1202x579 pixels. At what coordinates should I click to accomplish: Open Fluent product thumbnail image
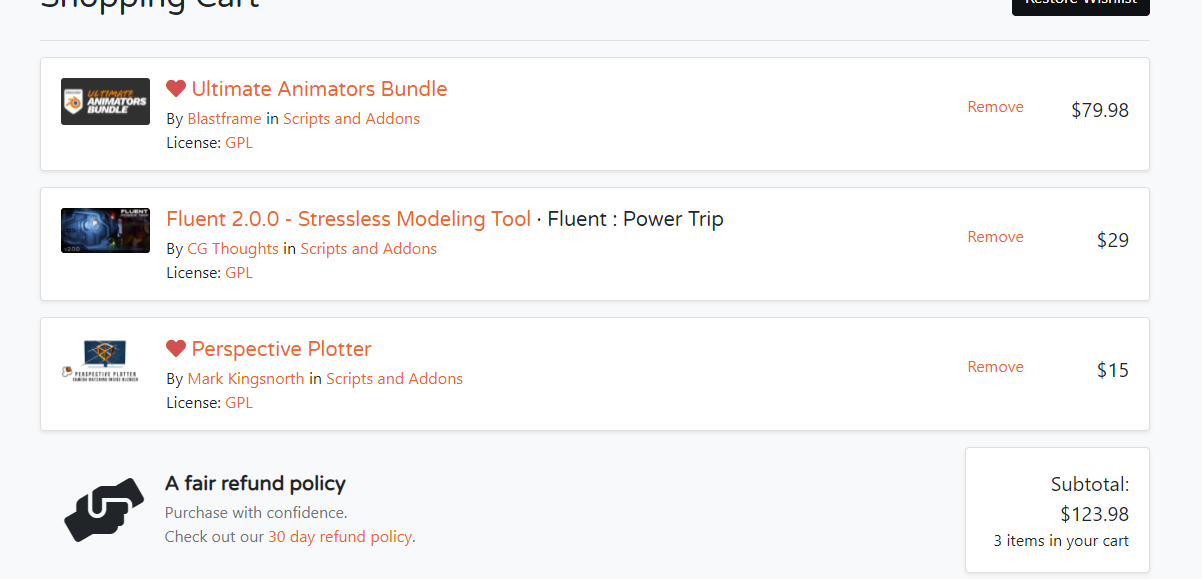[x=105, y=230]
